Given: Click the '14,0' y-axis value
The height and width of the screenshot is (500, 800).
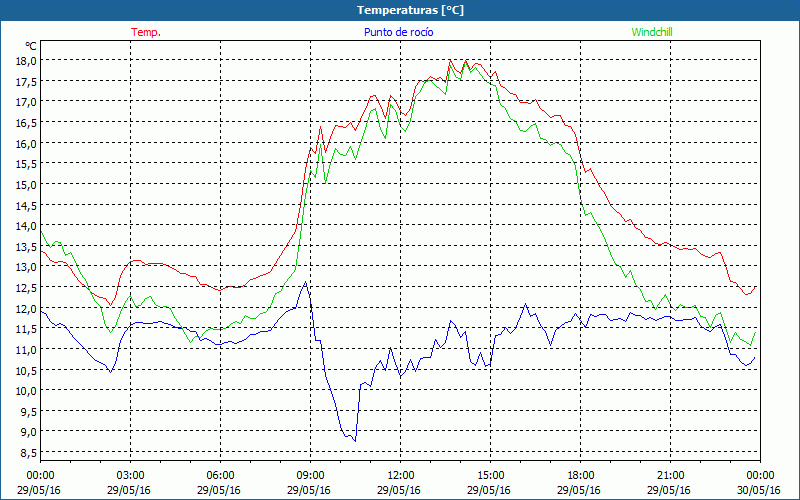Looking at the screenshot, I should tap(26, 226).
